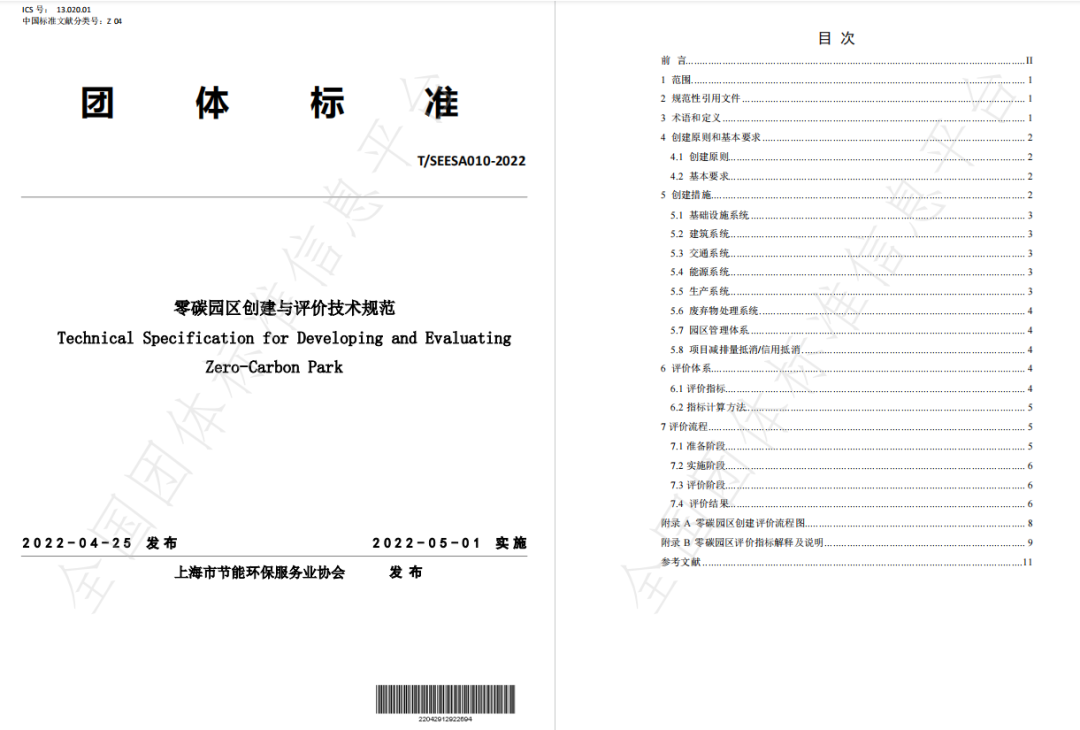Select TOC entry '5.2 建筑系统'
This screenshot has width=1080, height=730.
click(851, 234)
